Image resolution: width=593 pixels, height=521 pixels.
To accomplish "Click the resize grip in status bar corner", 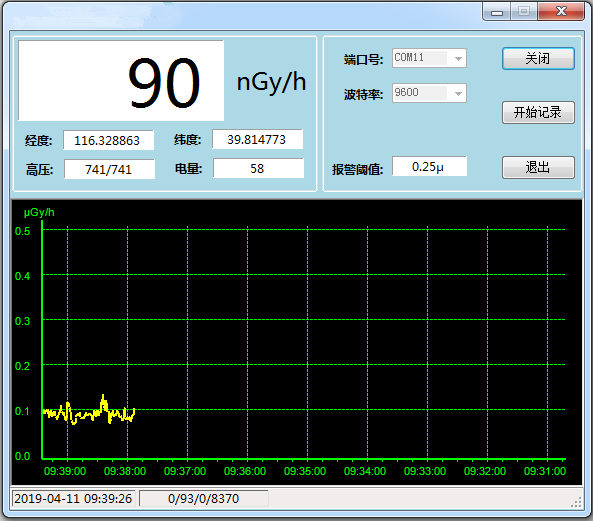I will 576,502.
